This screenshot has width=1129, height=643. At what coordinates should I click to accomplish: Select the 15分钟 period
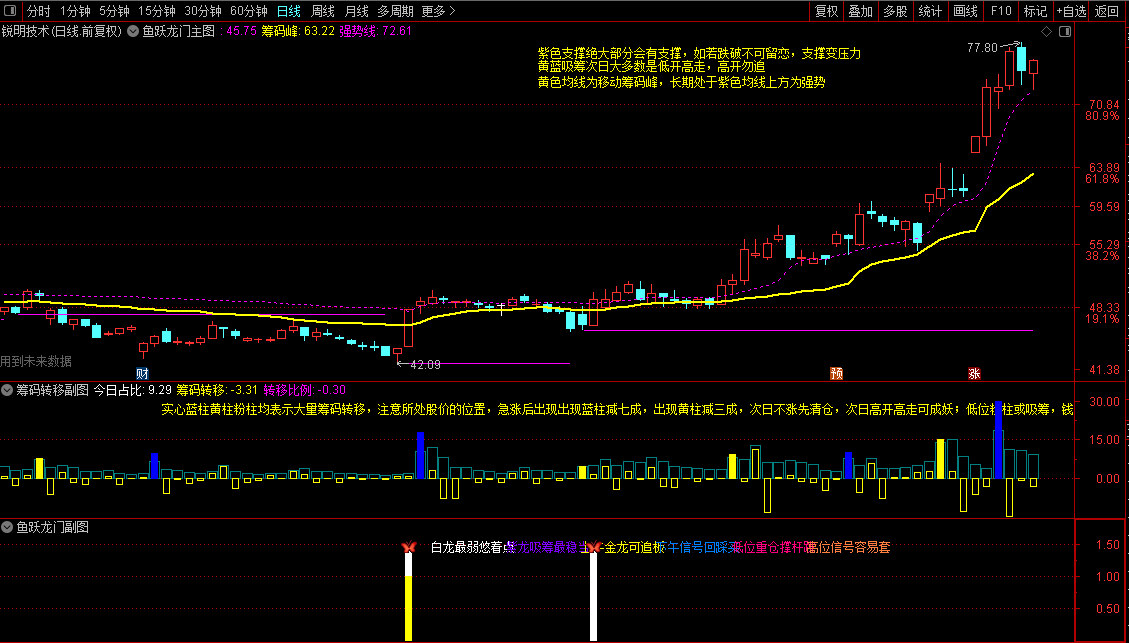157,11
